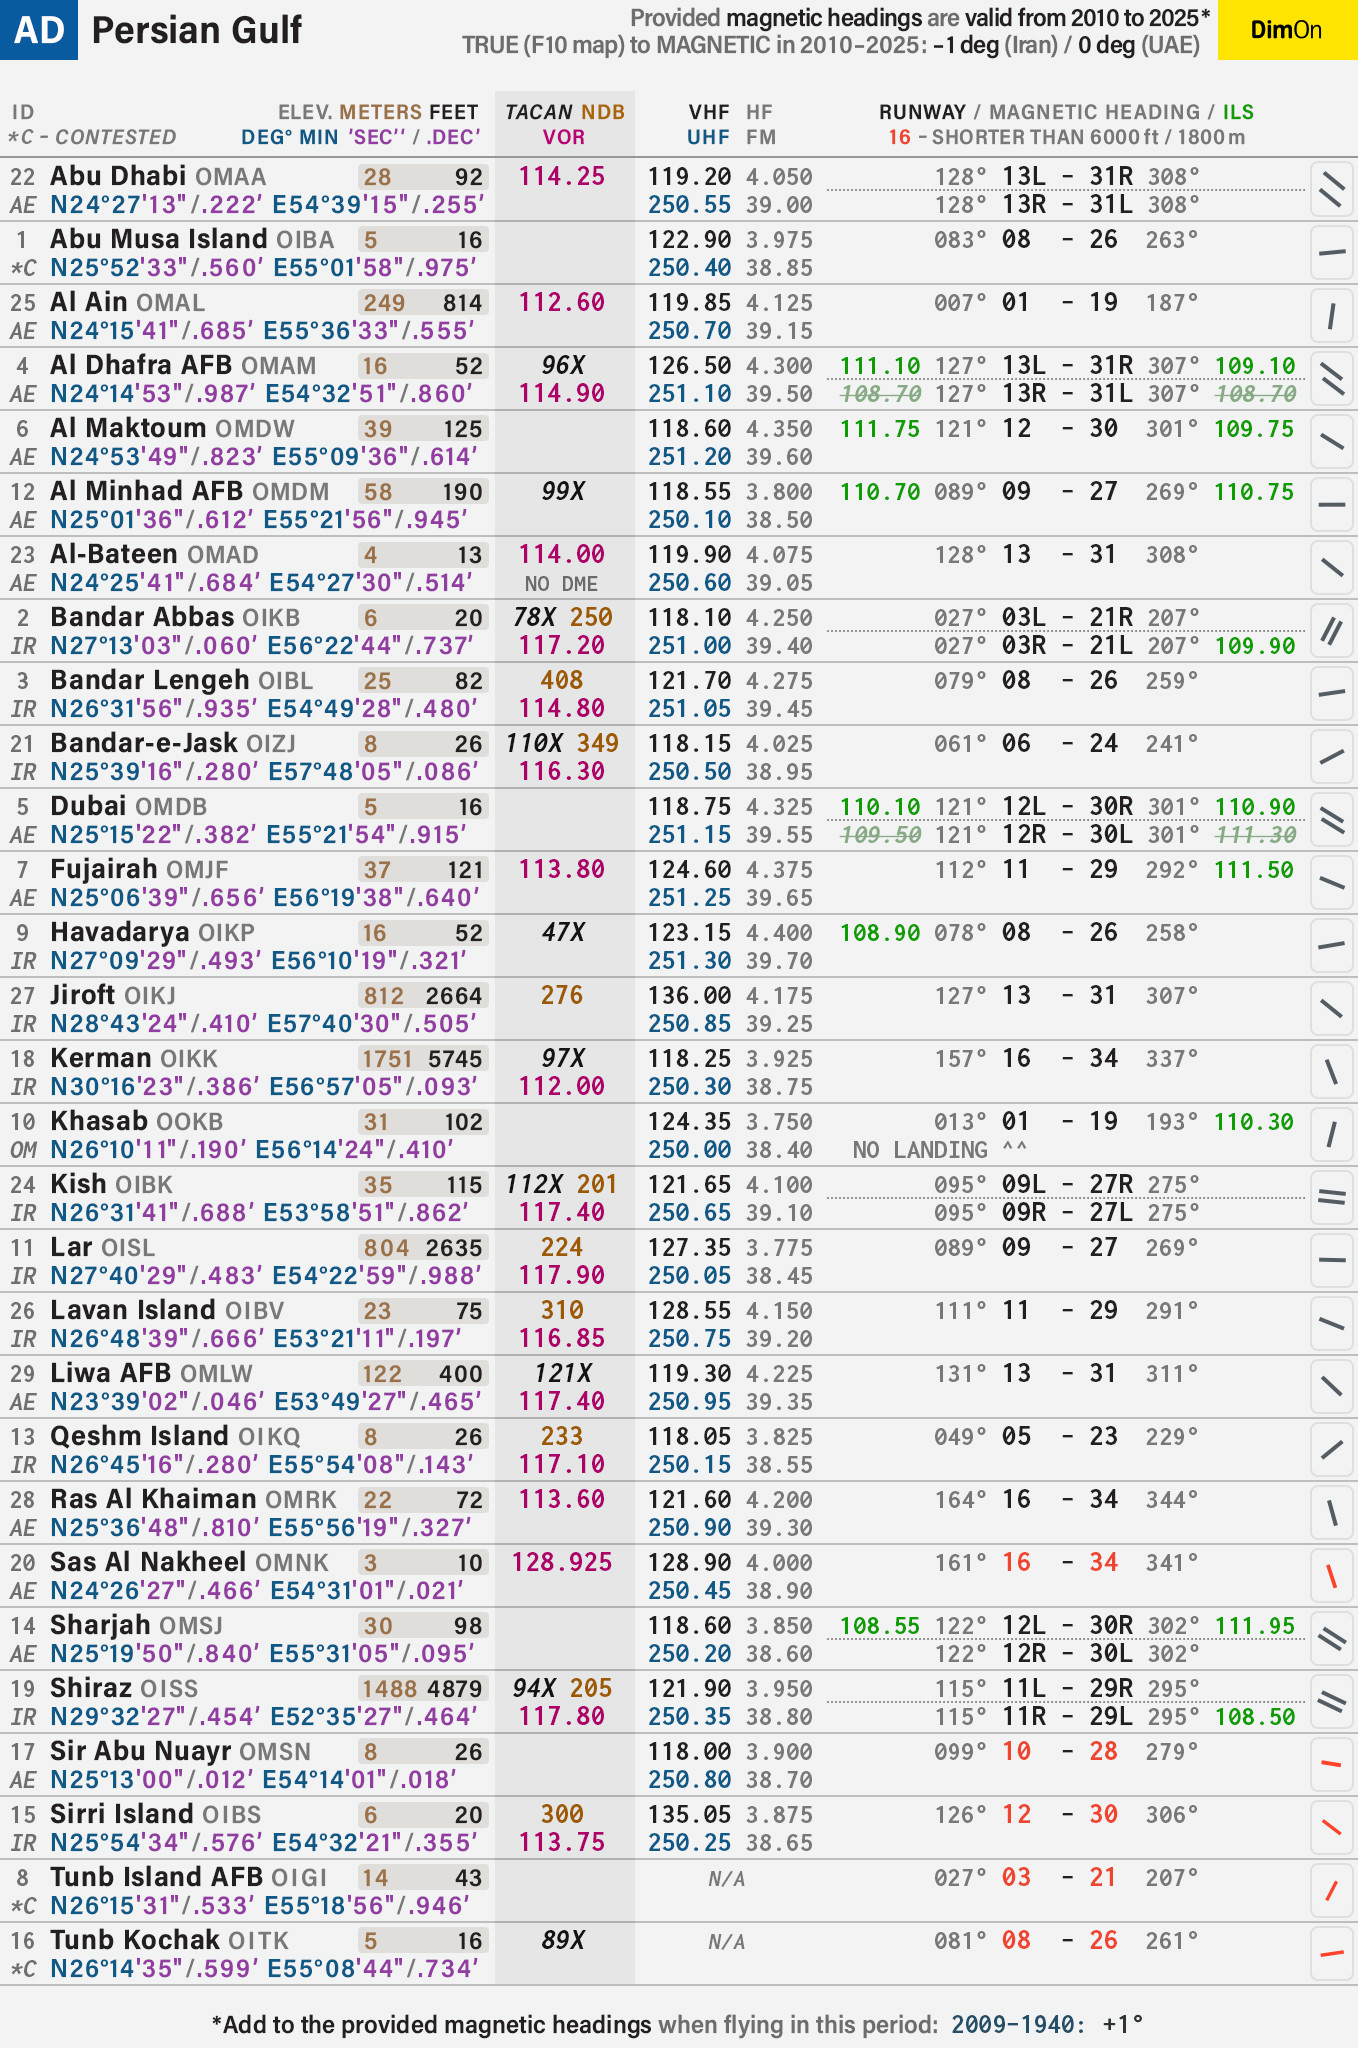Click Abu Dhabi VOR frequency 114.25
Screen dimensions: 1358x2048
[562, 176]
